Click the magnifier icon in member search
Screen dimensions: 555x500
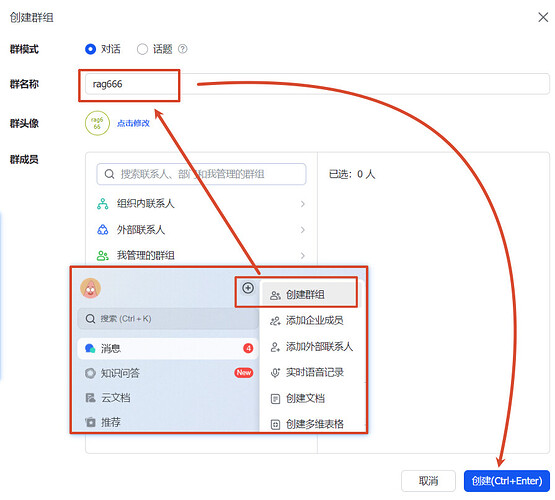[109, 174]
